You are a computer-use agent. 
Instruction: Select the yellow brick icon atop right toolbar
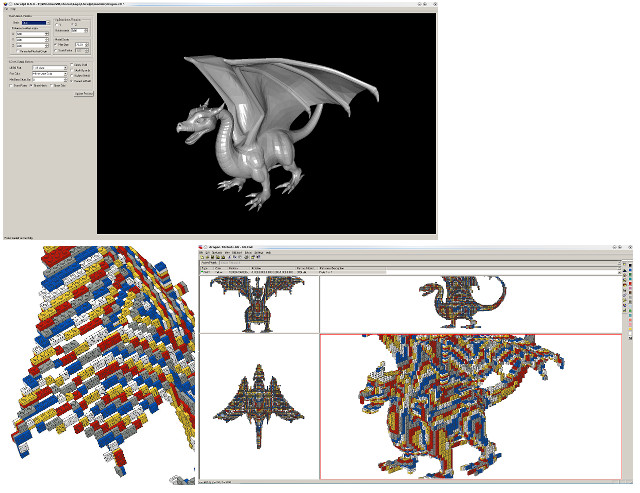[x=624, y=264]
